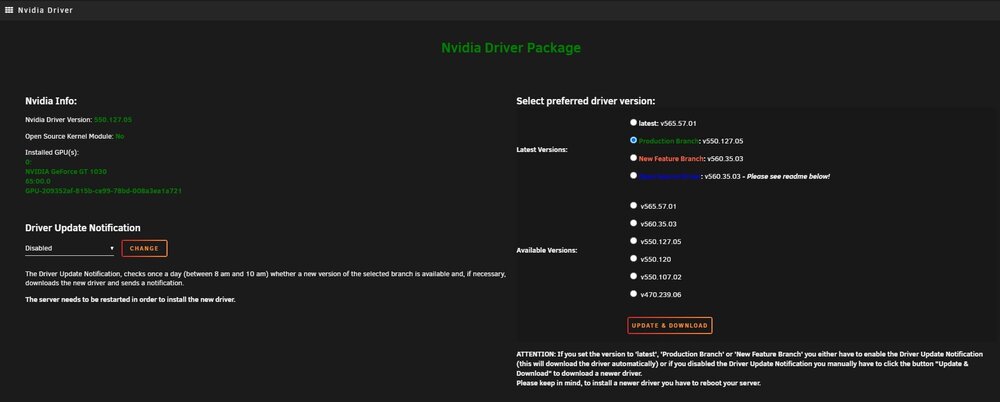Pick the v550.120 driver radio button
The height and width of the screenshot is (402, 1000).
[x=633, y=258]
